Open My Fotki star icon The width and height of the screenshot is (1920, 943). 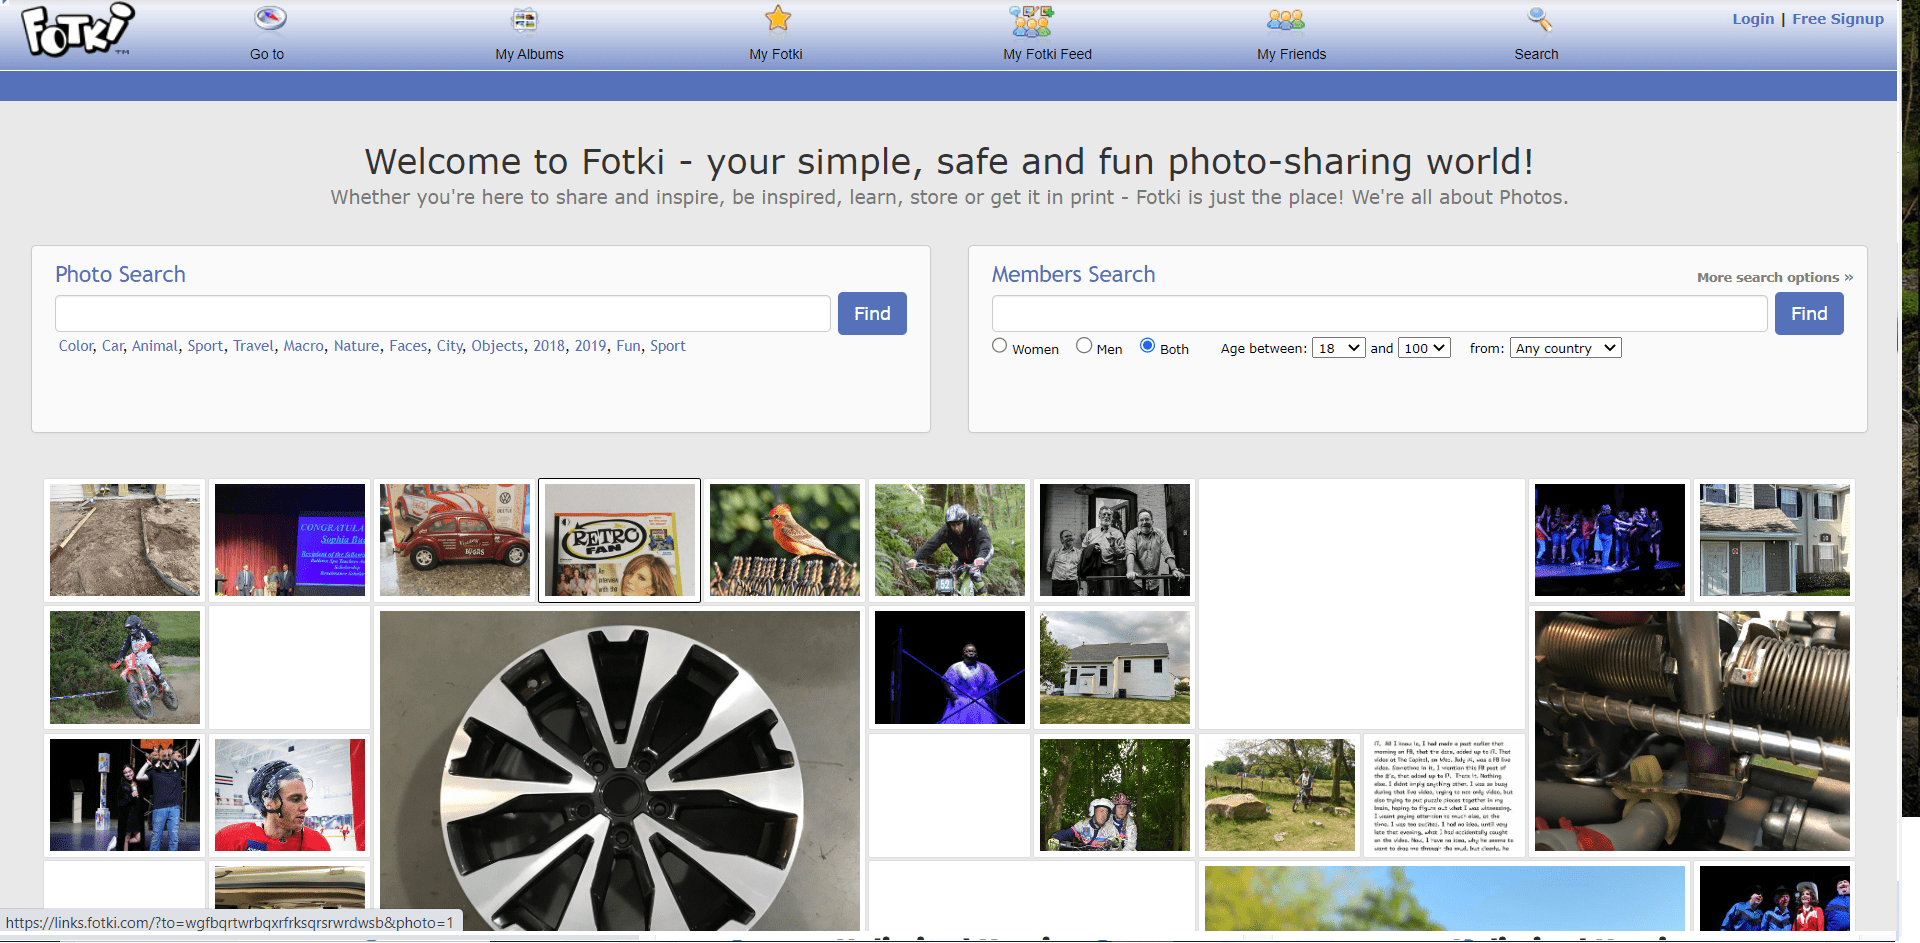(777, 19)
